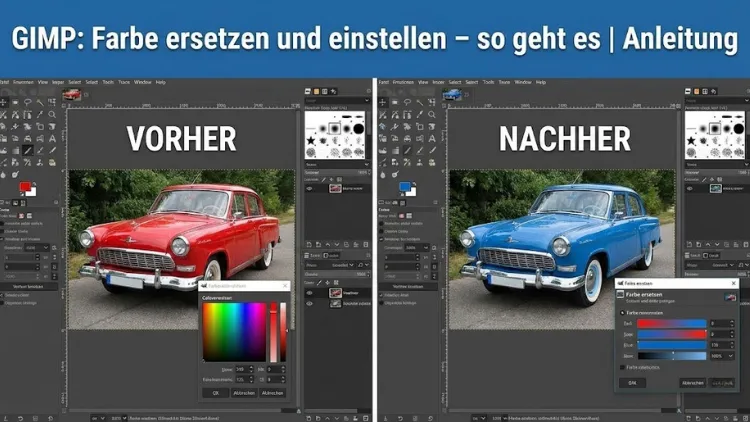Open the Tools menu in VORHER window
The image size is (750, 422).
click(108, 82)
